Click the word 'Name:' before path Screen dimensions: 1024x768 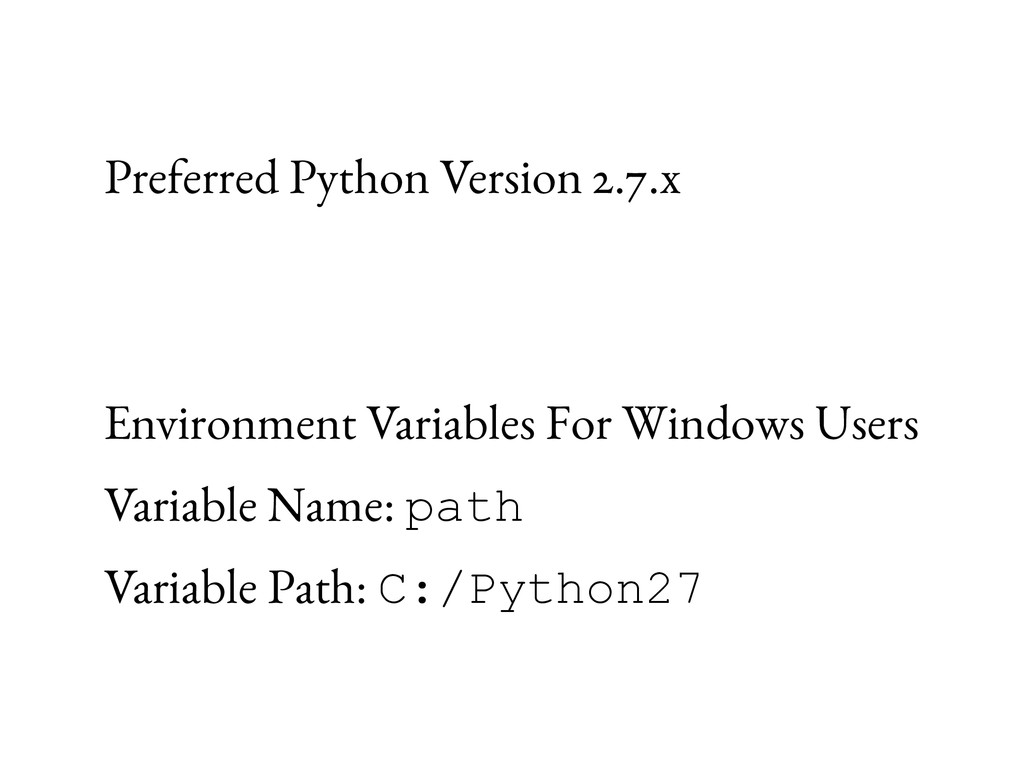(331, 506)
